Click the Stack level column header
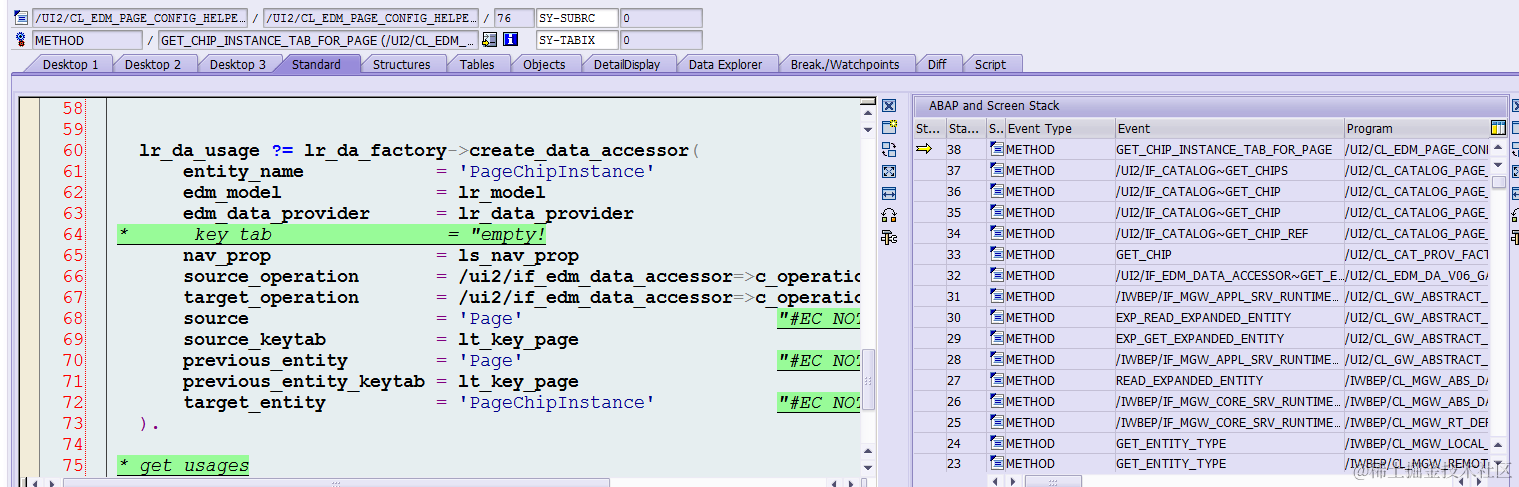The image size is (1519, 487). [965, 128]
